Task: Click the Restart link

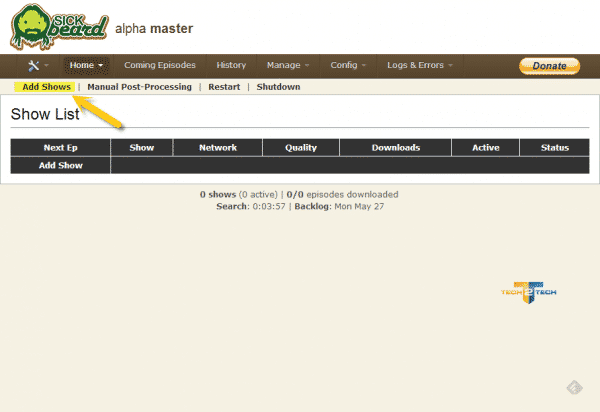Action: [224, 87]
